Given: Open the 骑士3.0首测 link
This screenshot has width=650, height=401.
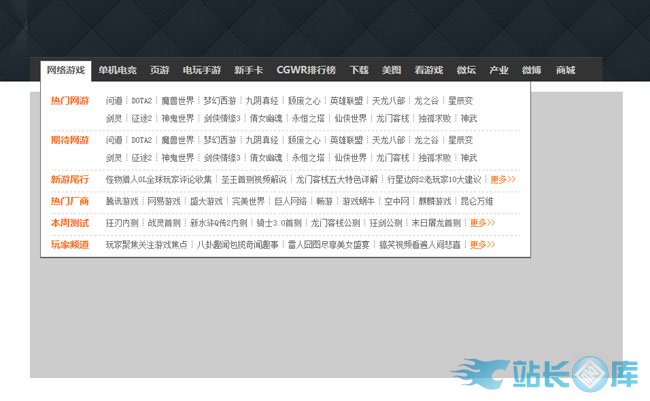Looking at the screenshot, I should [x=279, y=223].
